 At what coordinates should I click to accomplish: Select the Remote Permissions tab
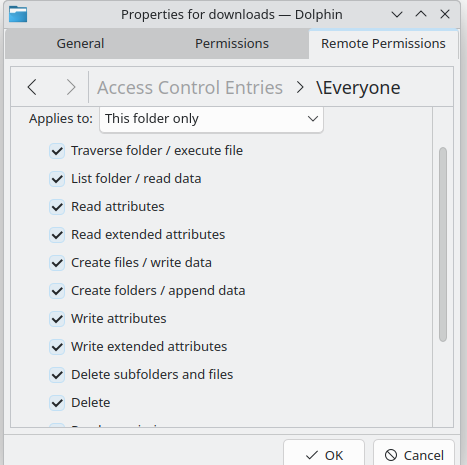click(383, 44)
